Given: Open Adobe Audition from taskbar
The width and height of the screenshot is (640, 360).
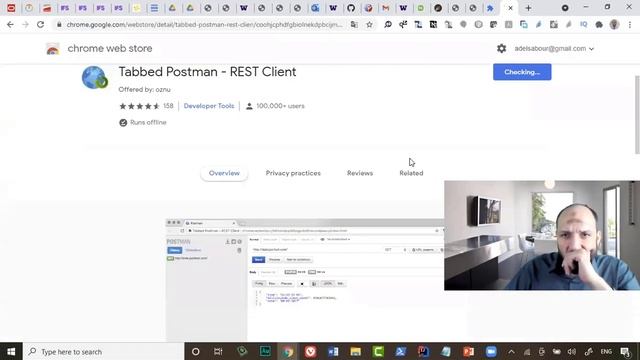Looking at the screenshot, I should point(265,351).
